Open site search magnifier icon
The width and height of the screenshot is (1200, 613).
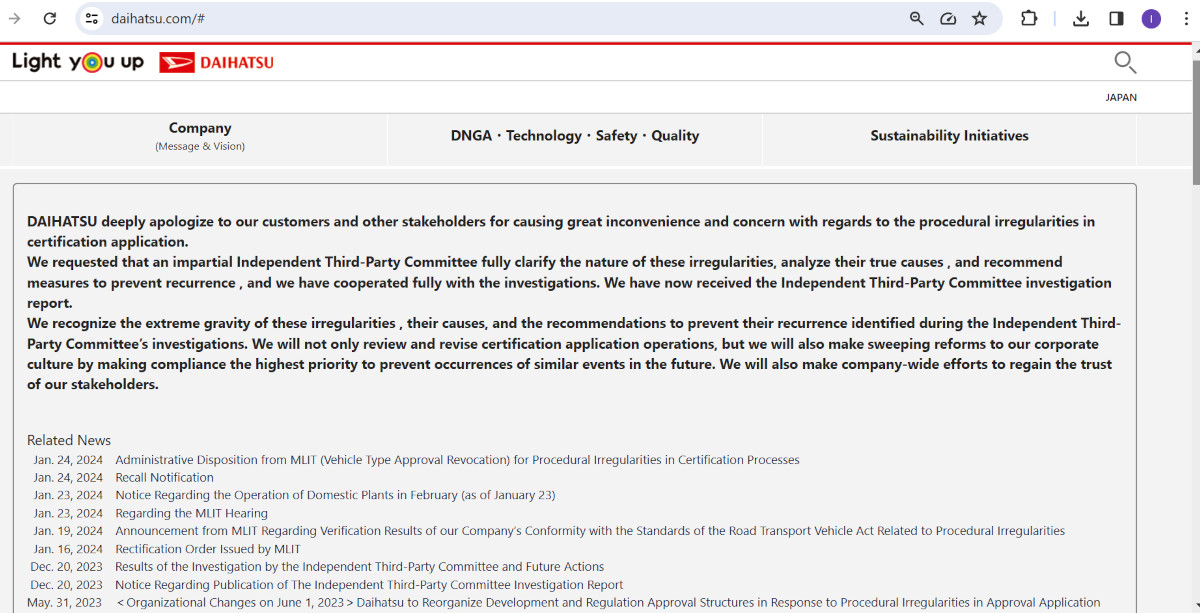tap(1125, 63)
